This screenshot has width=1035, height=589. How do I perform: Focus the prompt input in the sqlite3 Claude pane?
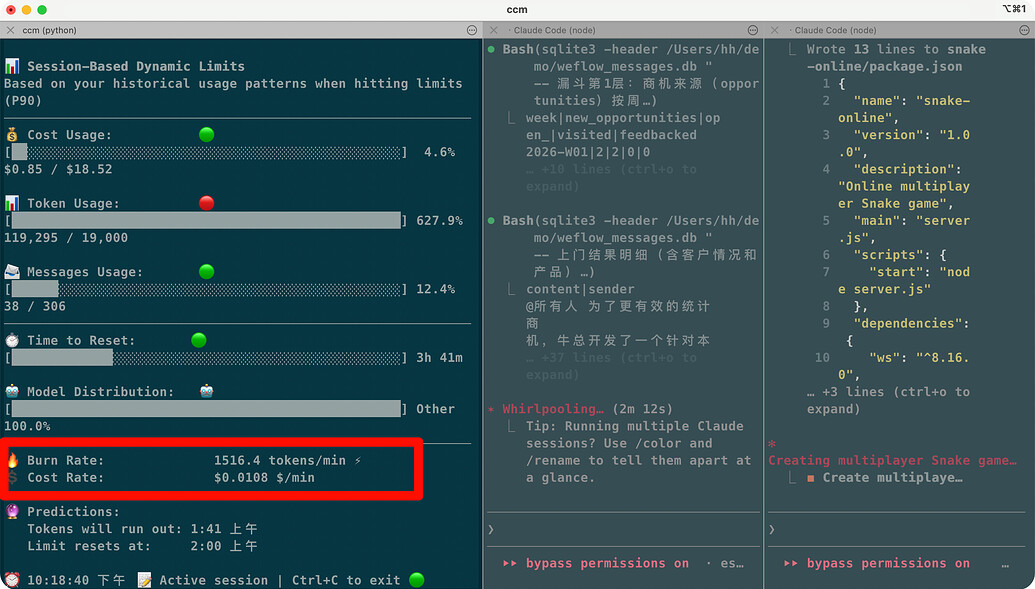pos(624,530)
